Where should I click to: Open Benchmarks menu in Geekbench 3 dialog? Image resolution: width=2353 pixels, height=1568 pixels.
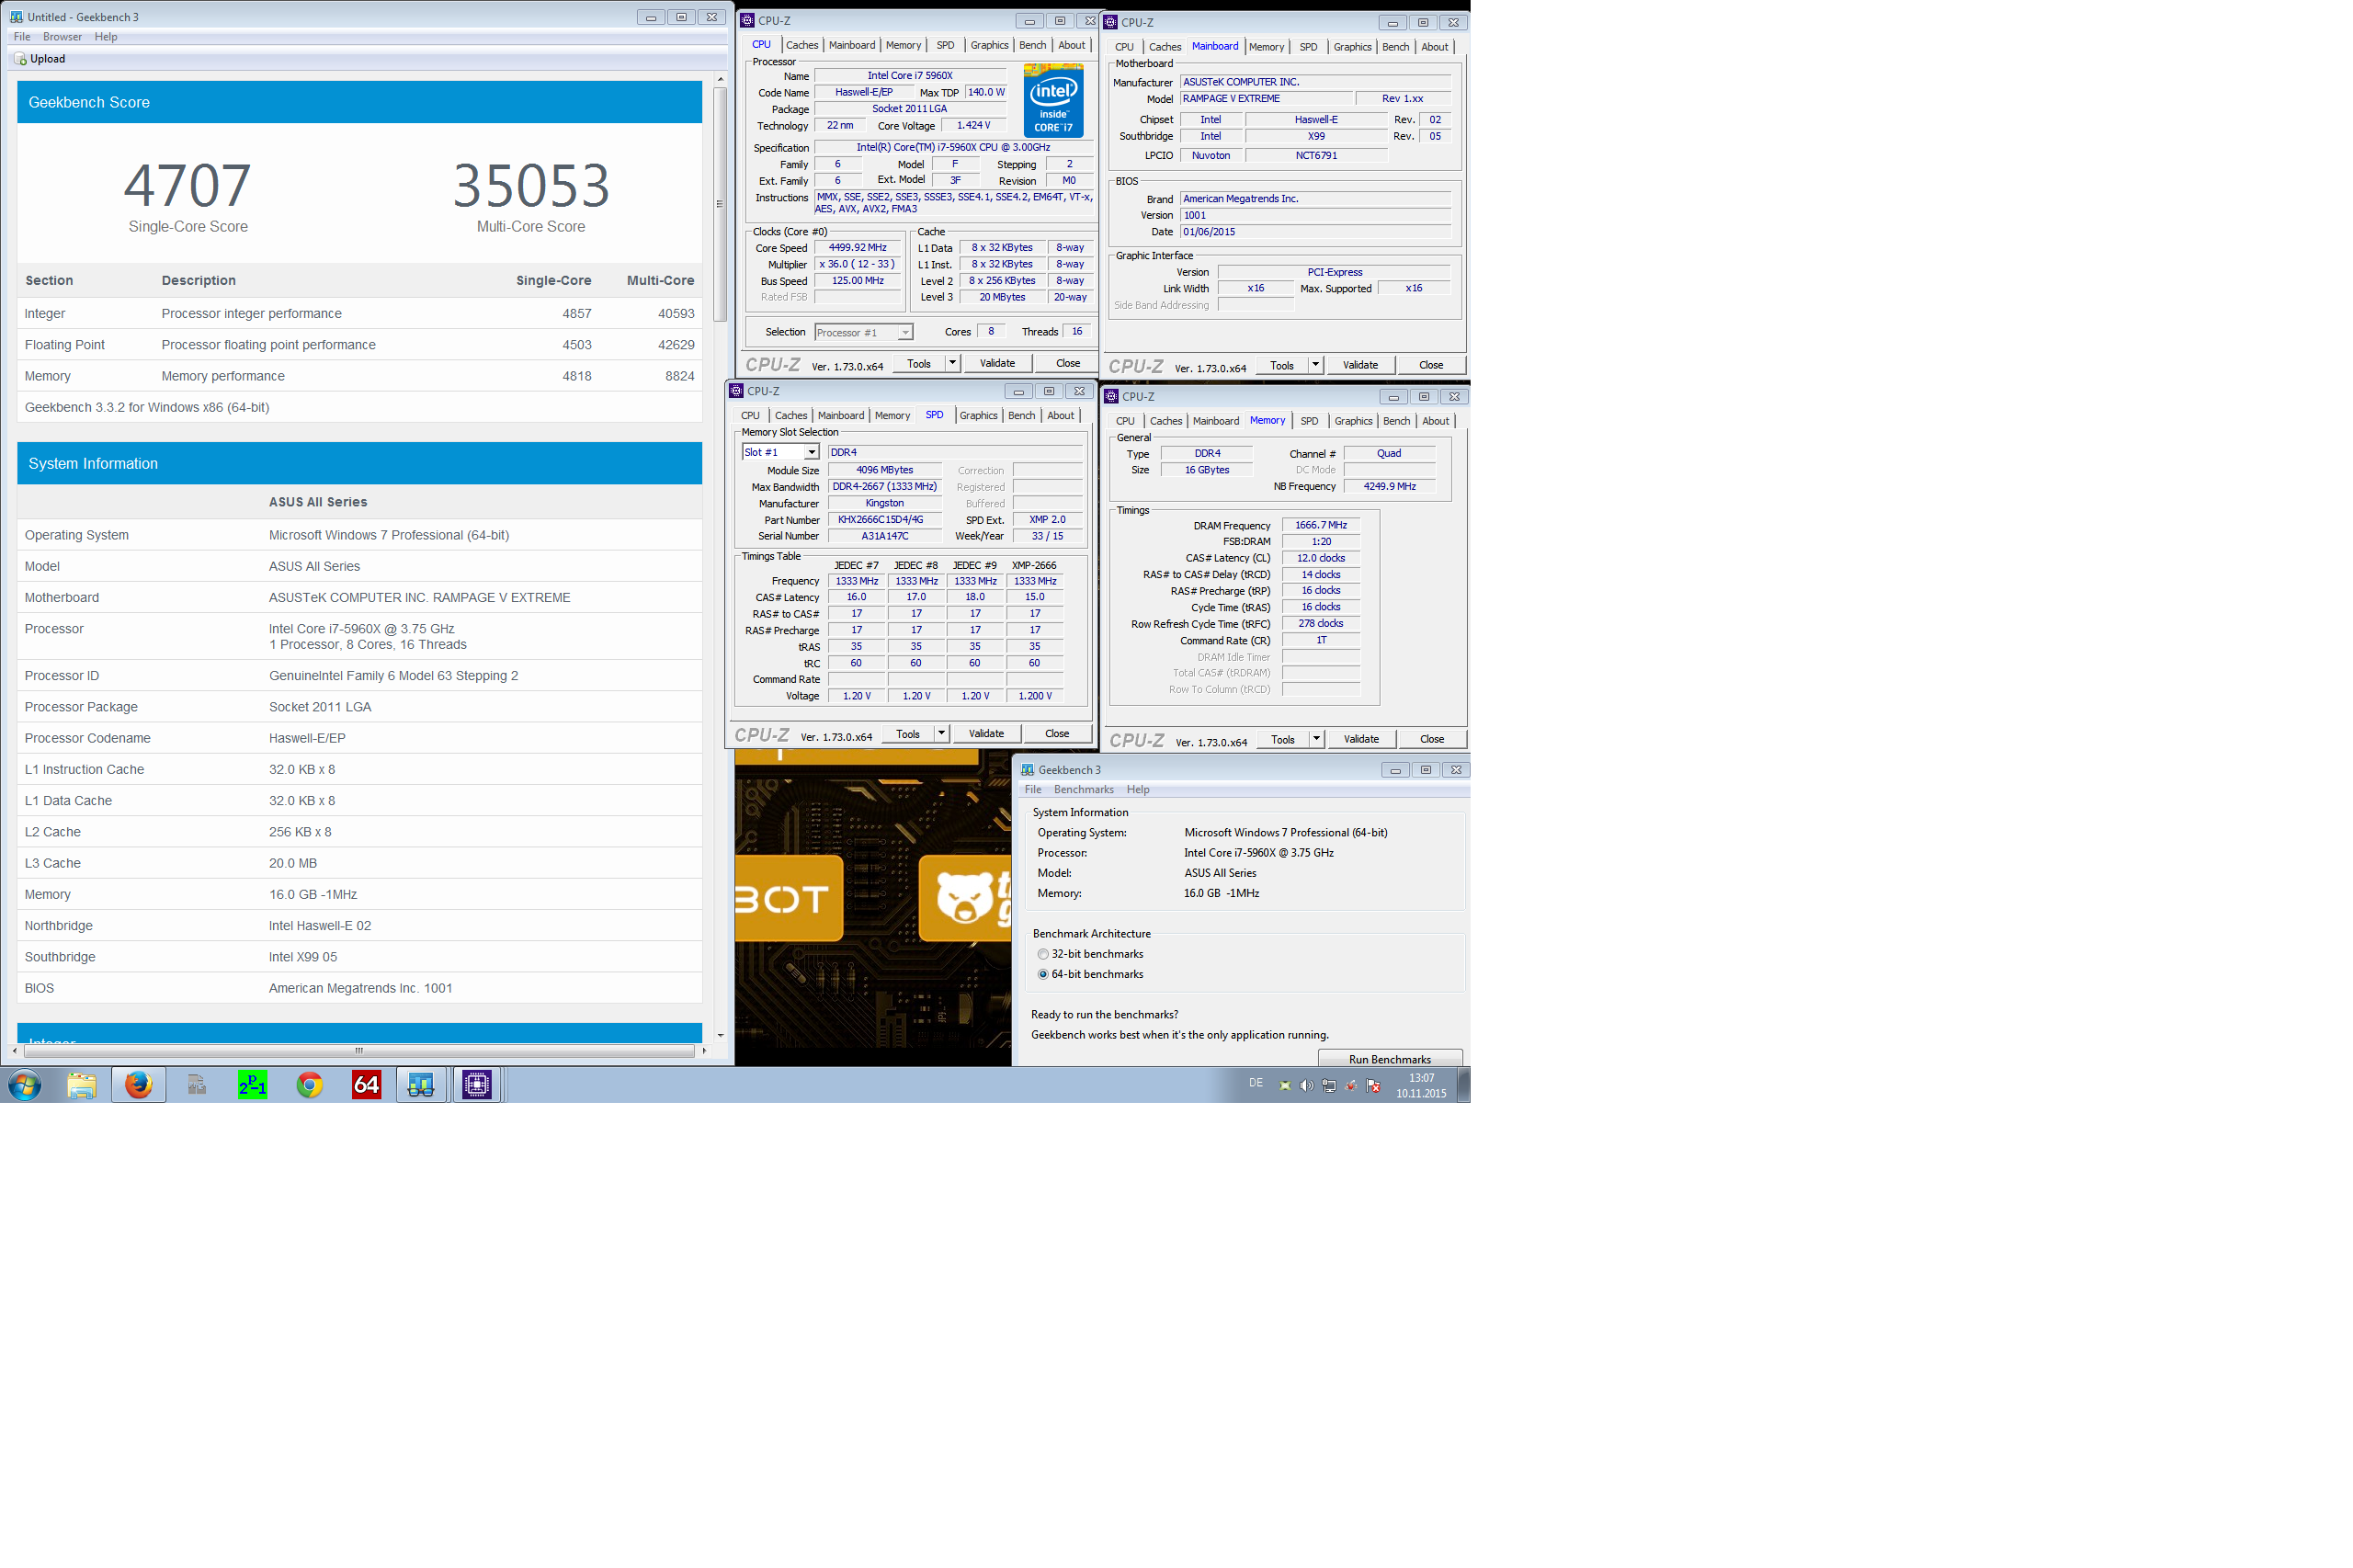click(1084, 789)
